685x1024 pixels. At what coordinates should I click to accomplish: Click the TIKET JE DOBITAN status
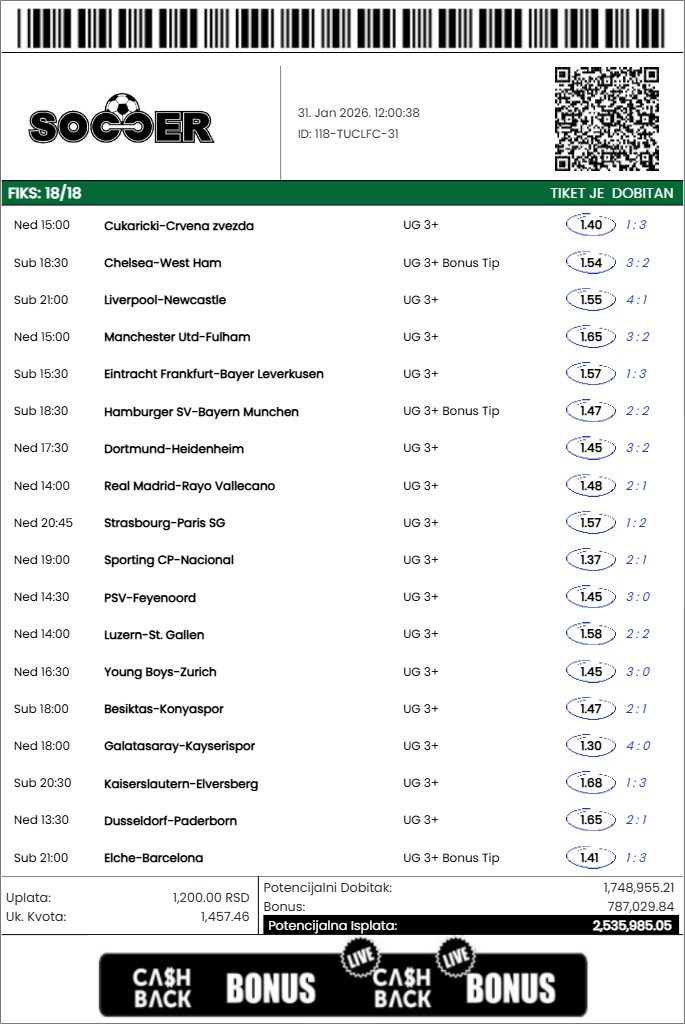(x=611, y=193)
